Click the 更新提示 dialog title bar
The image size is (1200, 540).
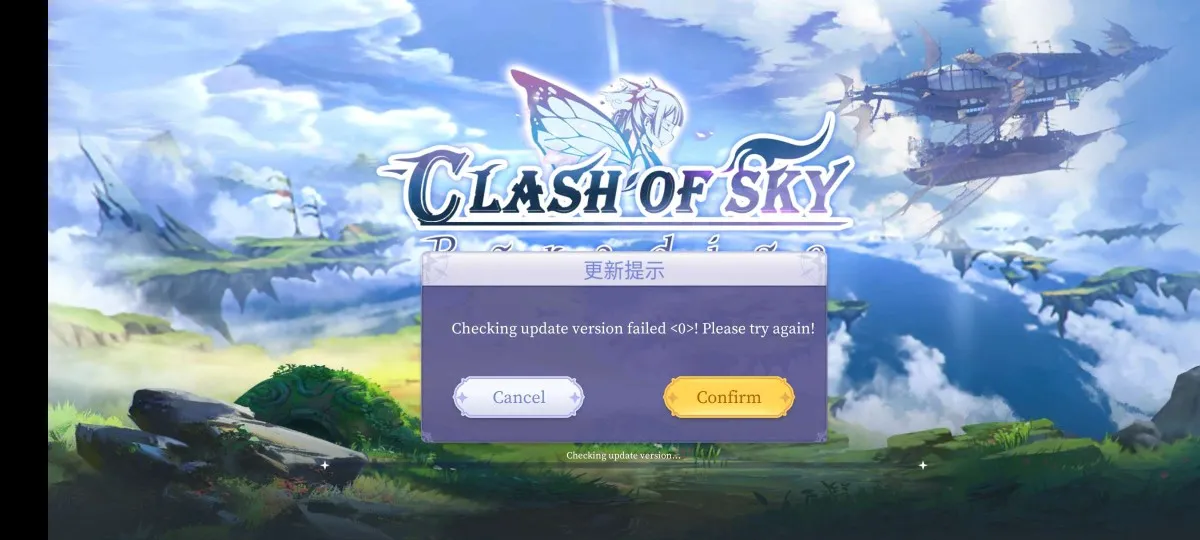coord(624,270)
